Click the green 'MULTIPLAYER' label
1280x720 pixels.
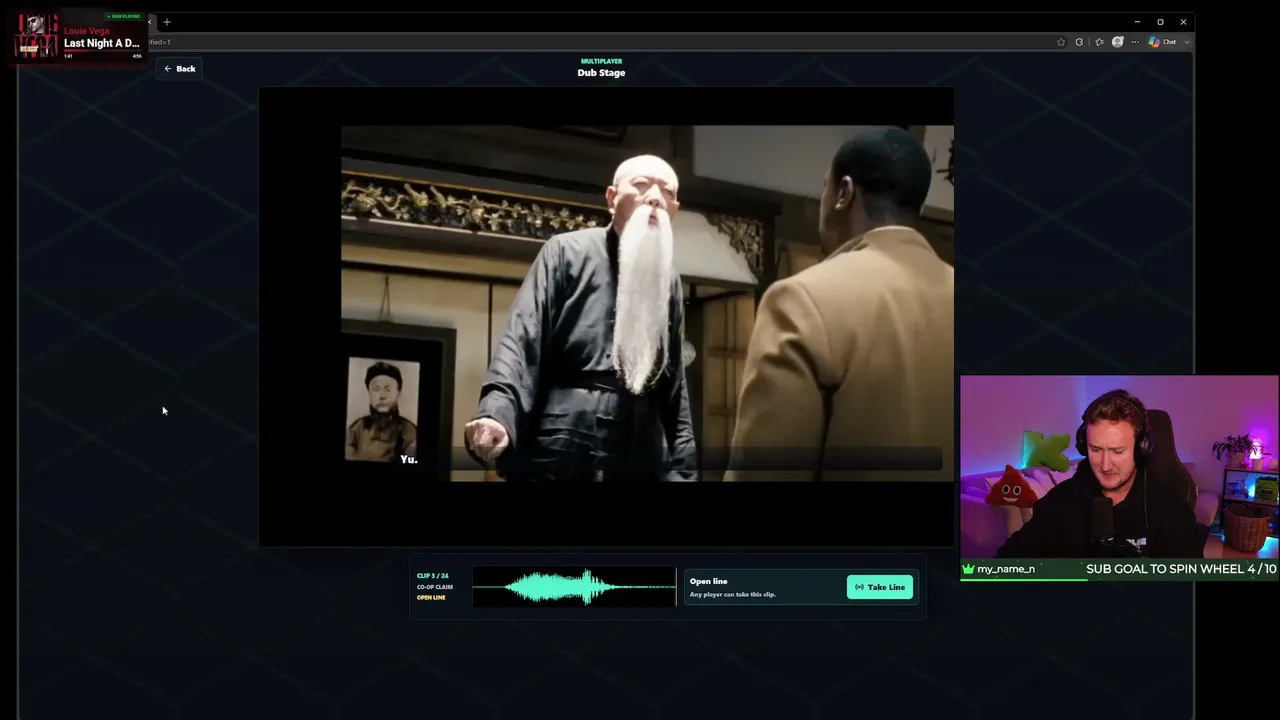pos(601,61)
